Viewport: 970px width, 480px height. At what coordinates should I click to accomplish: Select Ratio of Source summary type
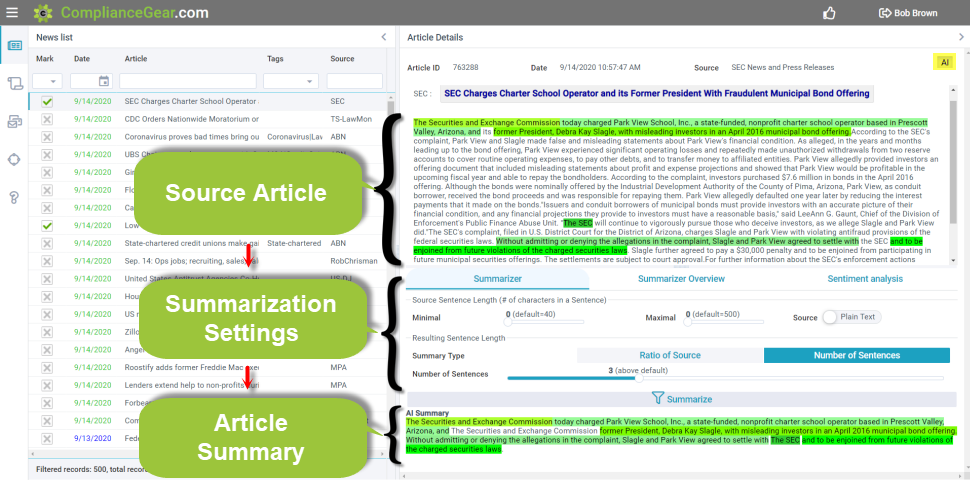[x=670, y=356]
